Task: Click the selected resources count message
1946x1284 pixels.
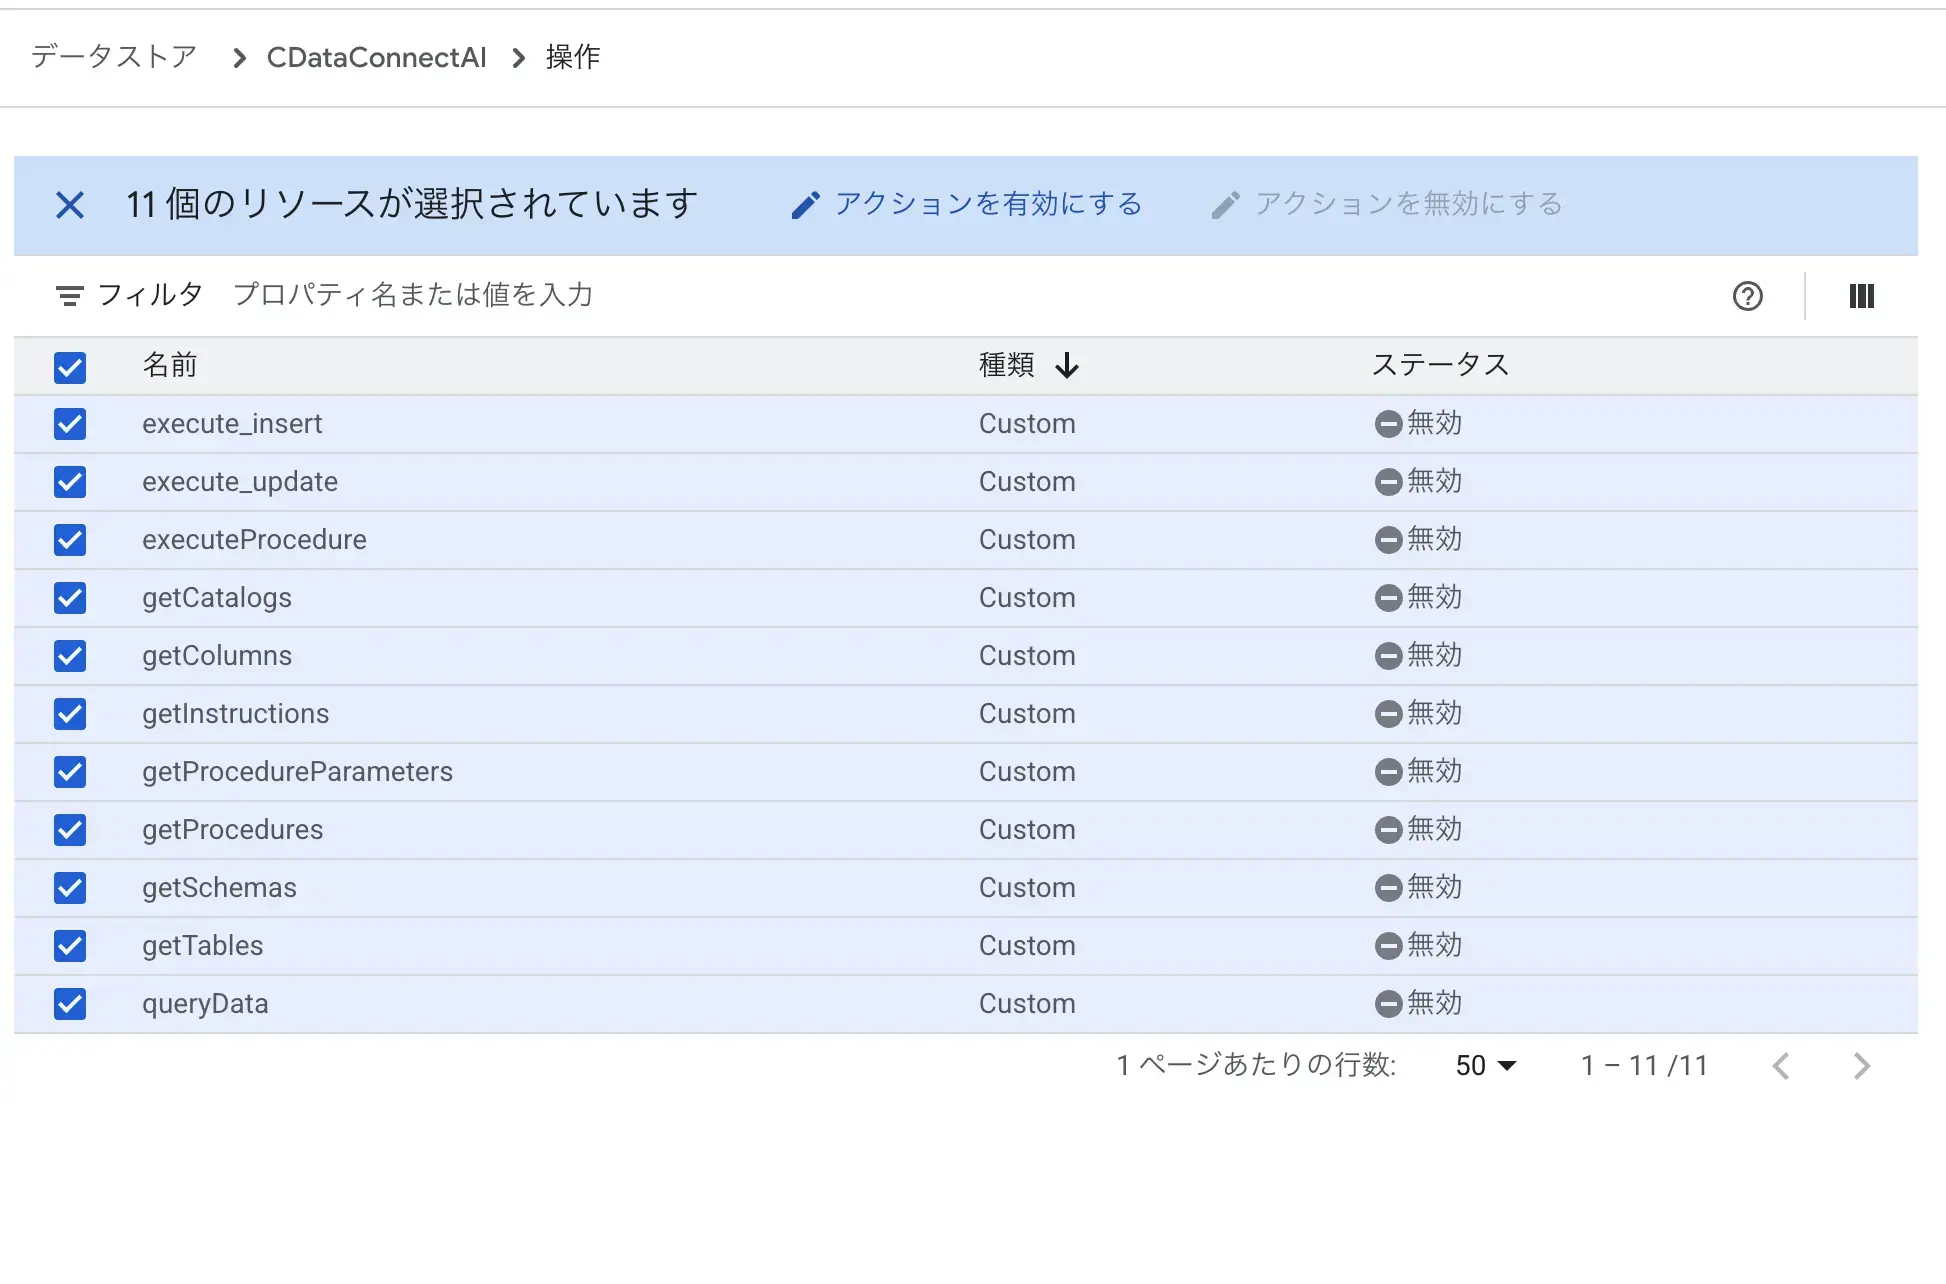Action: pos(411,204)
